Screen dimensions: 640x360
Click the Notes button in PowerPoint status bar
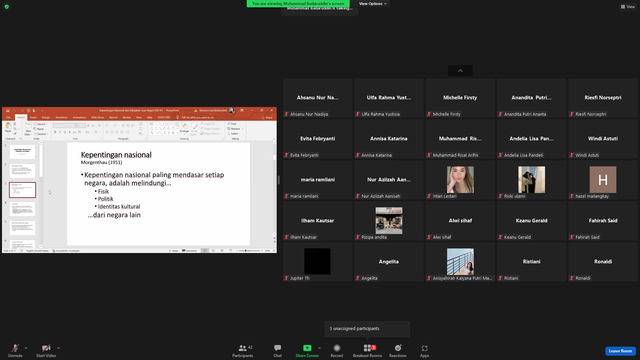(173, 251)
